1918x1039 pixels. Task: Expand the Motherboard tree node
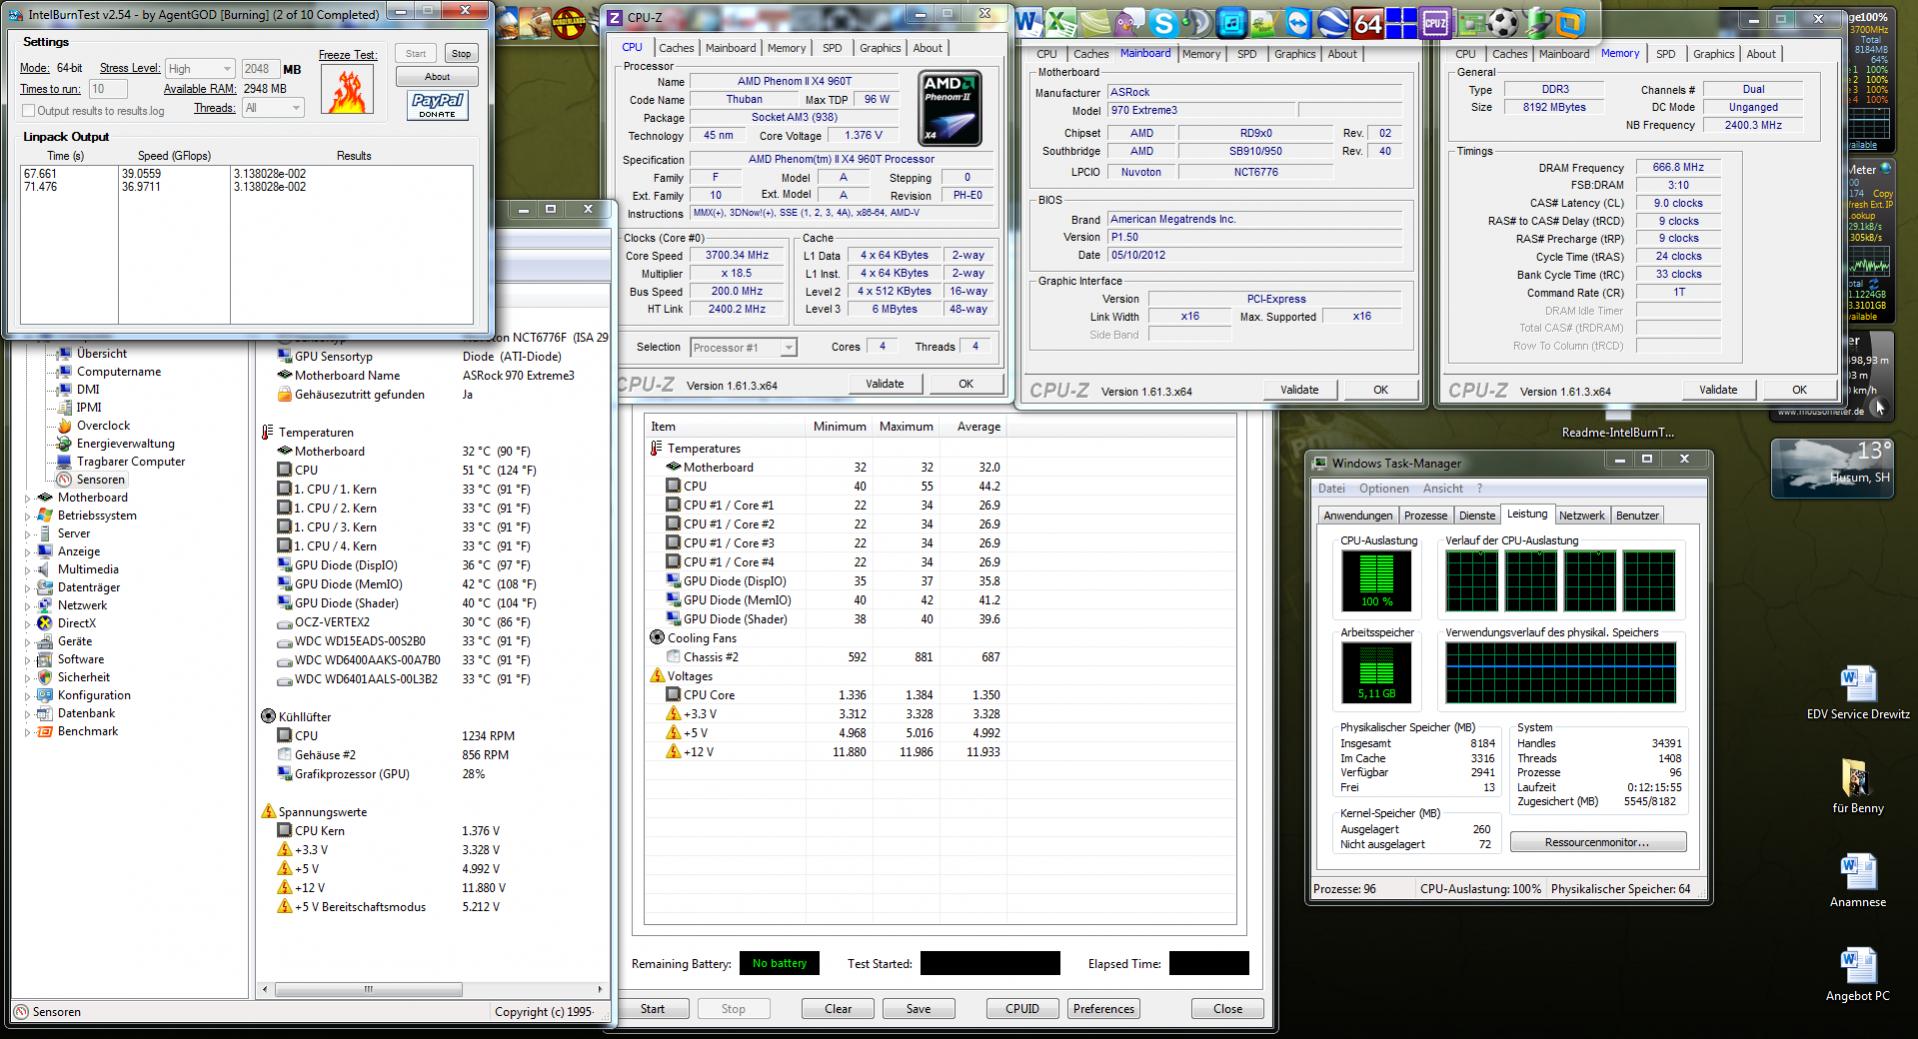[x=27, y=498]
